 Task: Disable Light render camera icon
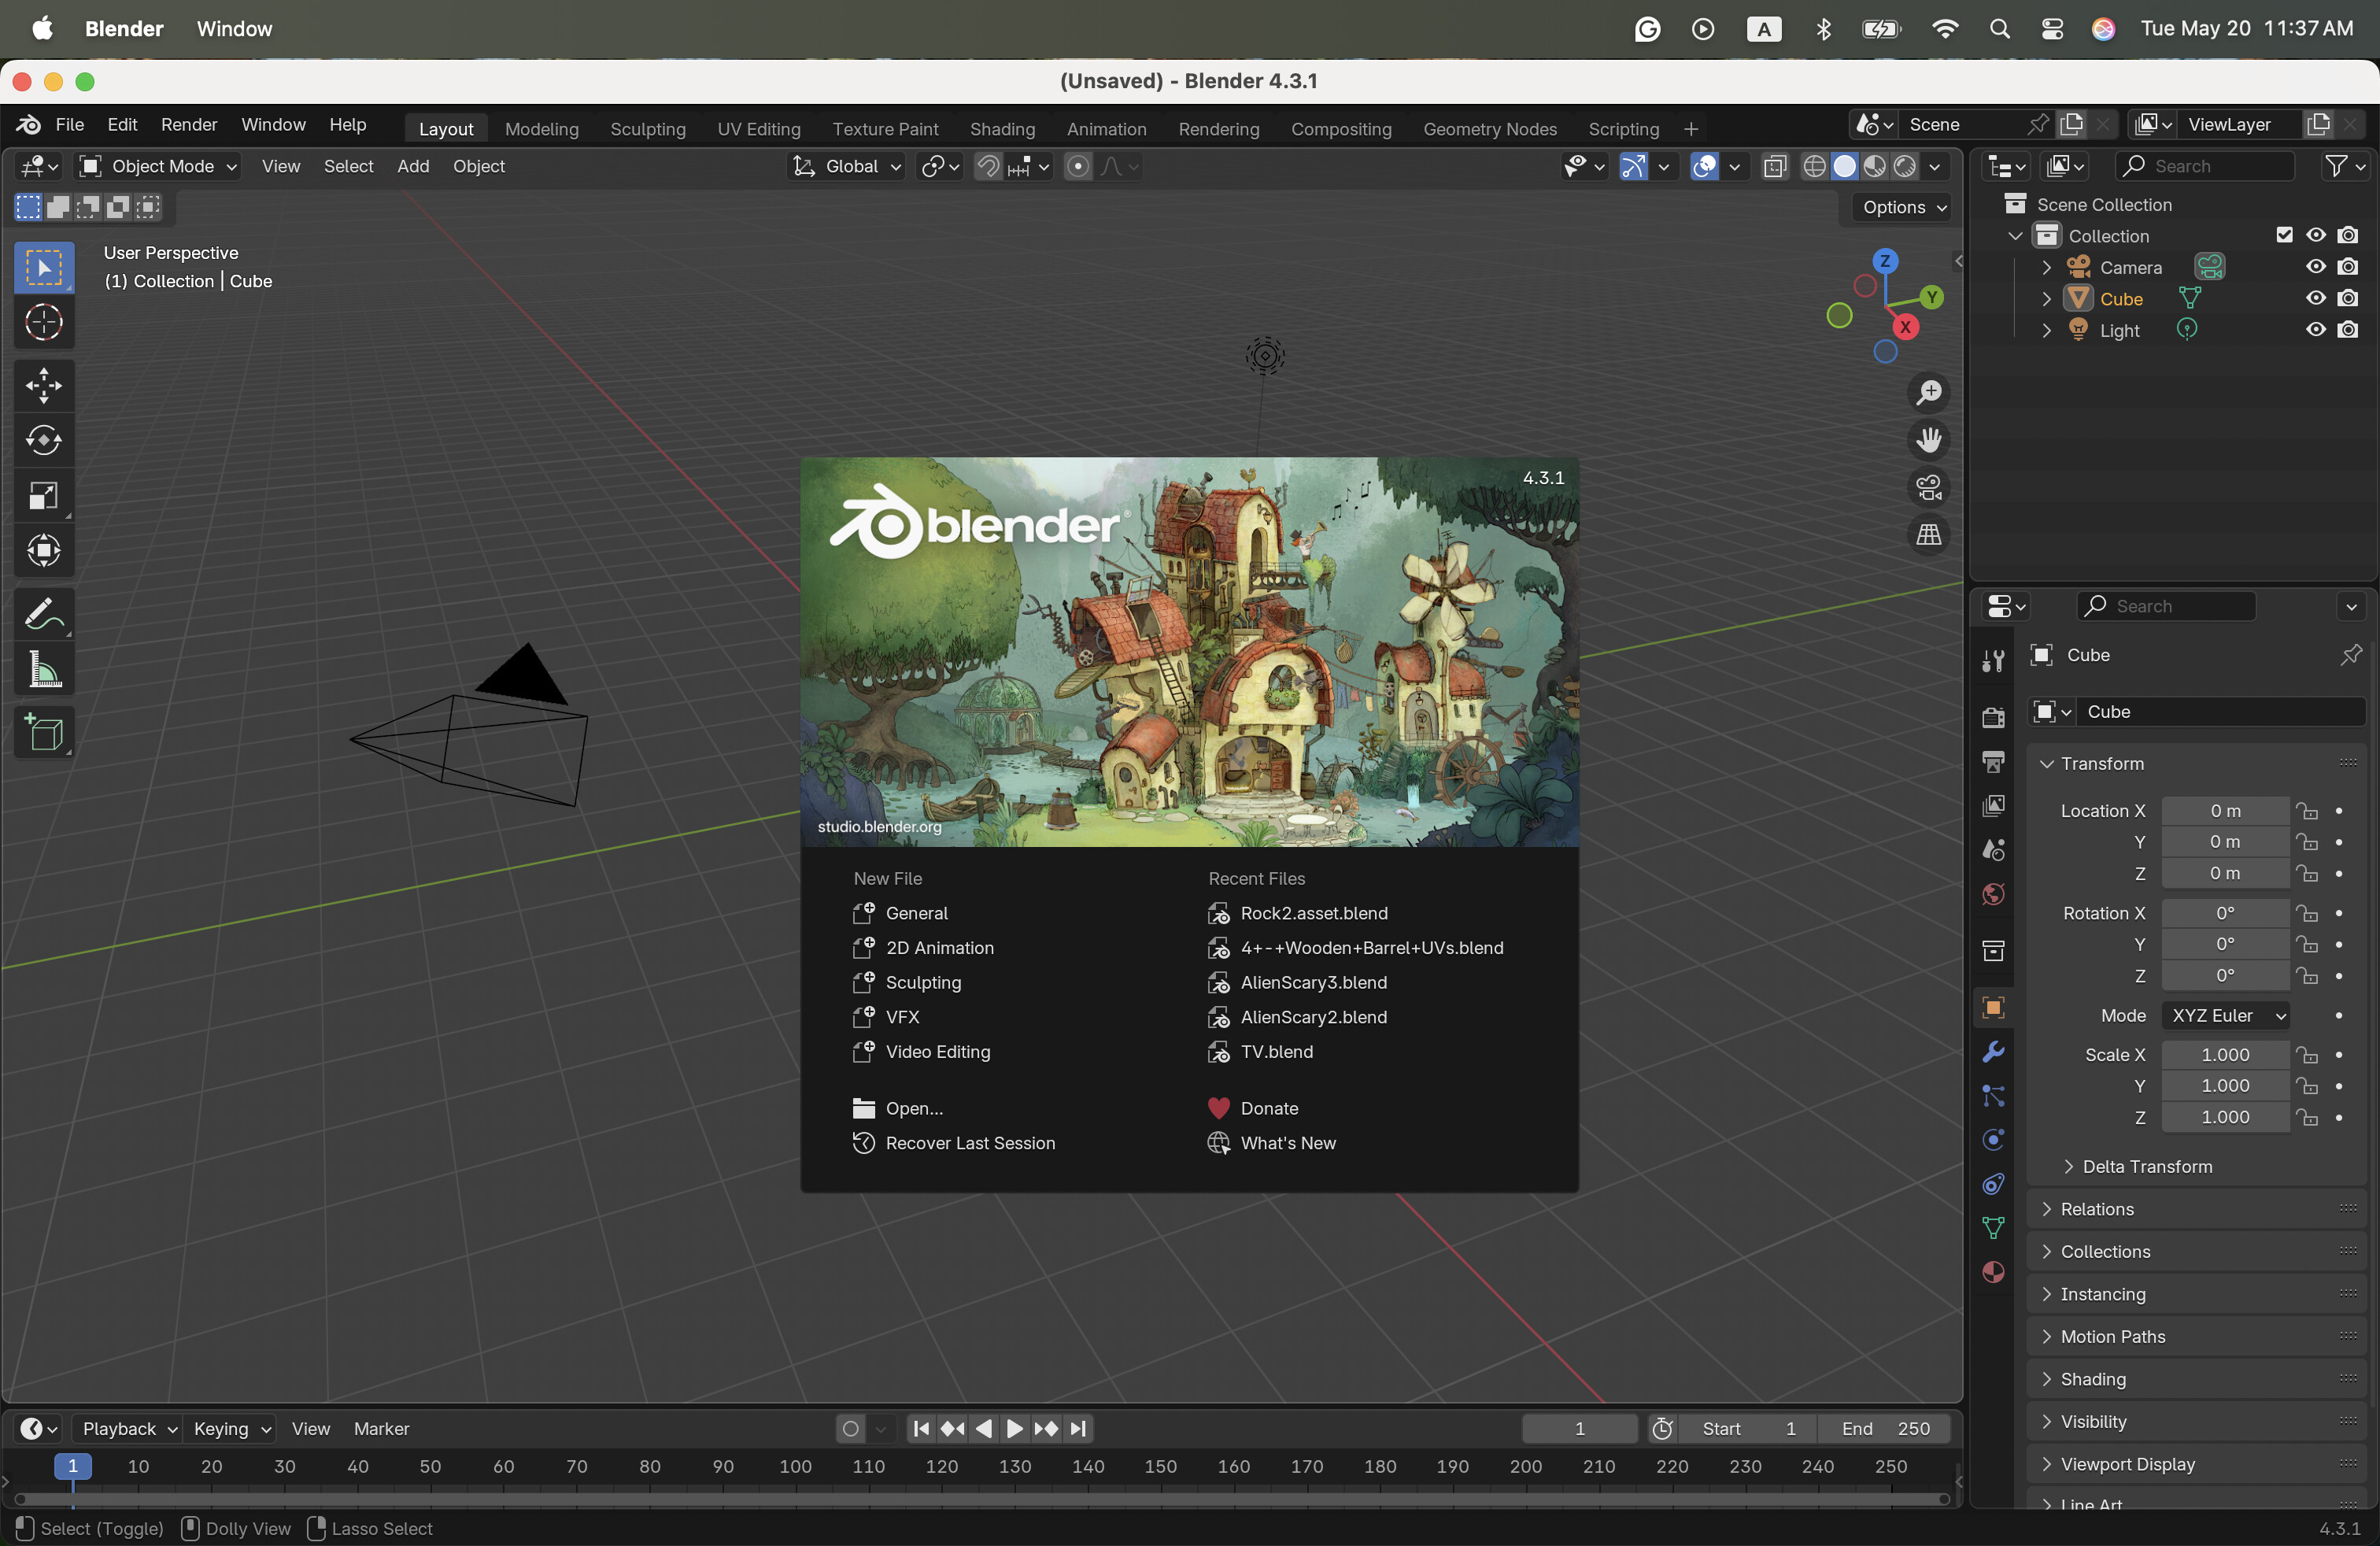click(2348, 330)
